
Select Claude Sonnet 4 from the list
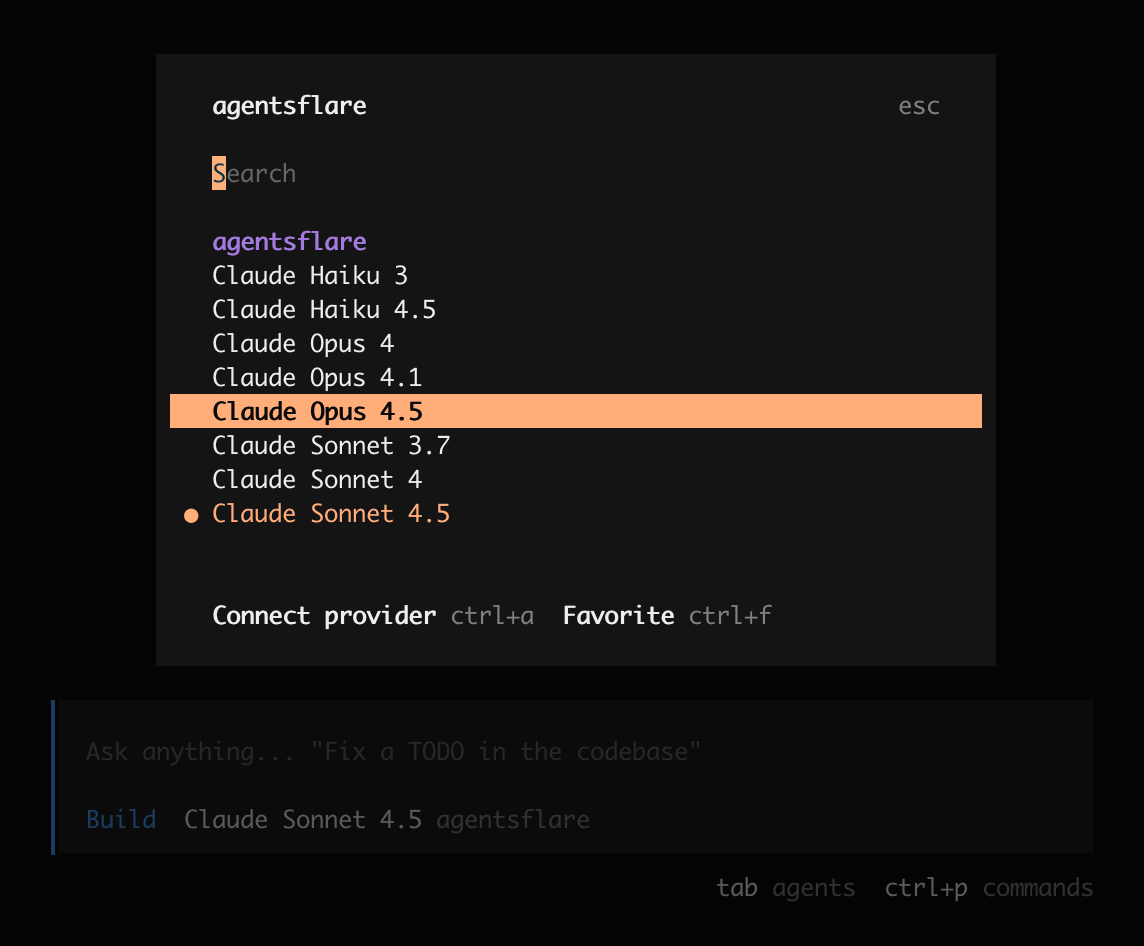click(x=317, y=479)
